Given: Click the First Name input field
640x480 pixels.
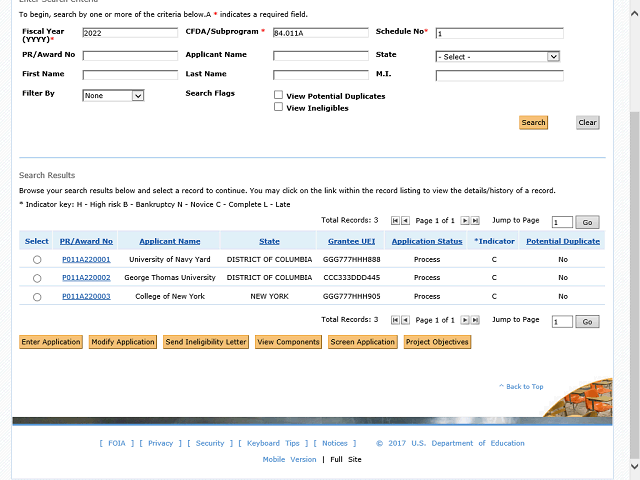Looking at the screenshot, I should 130,75.
